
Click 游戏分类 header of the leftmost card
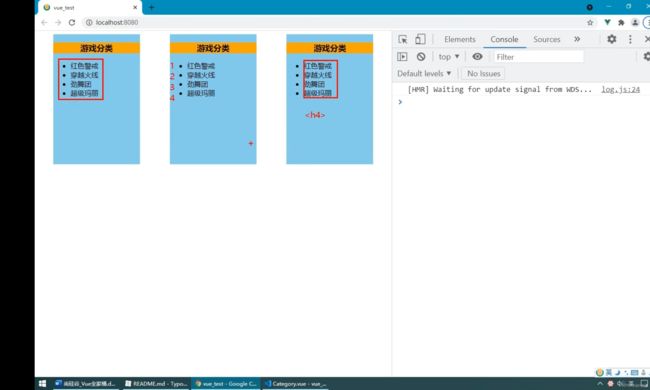click(x=96, y=48)
